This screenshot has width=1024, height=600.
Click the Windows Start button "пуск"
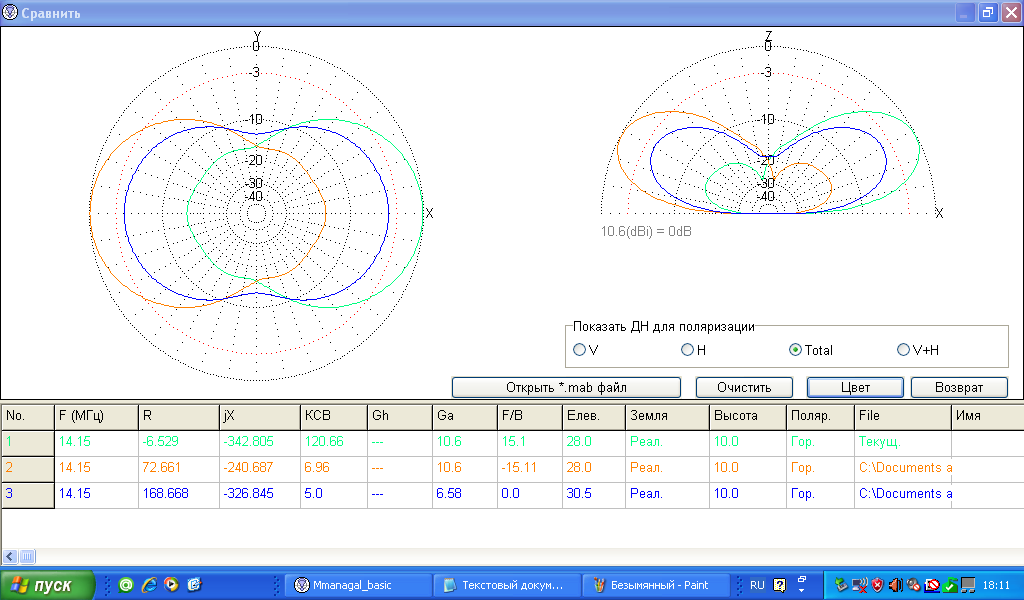click(x=48, y=585)
